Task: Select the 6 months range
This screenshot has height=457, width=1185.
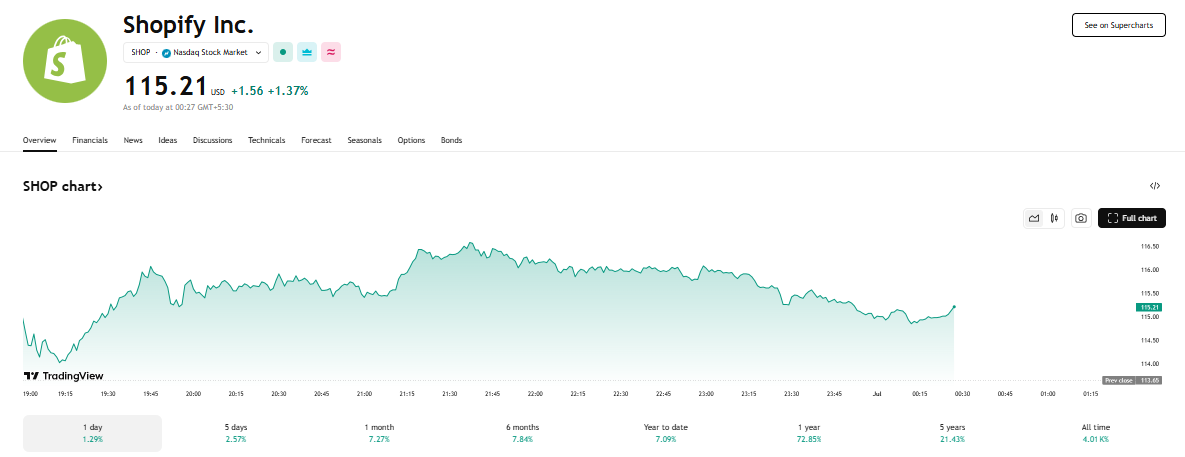Action: [x=523, y=433]
